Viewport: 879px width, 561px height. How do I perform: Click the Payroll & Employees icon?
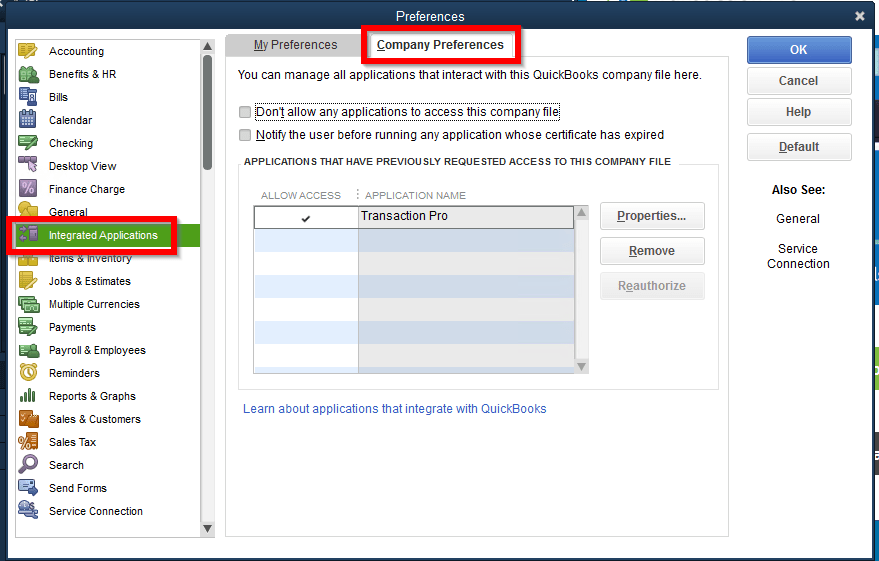[29, 350]
